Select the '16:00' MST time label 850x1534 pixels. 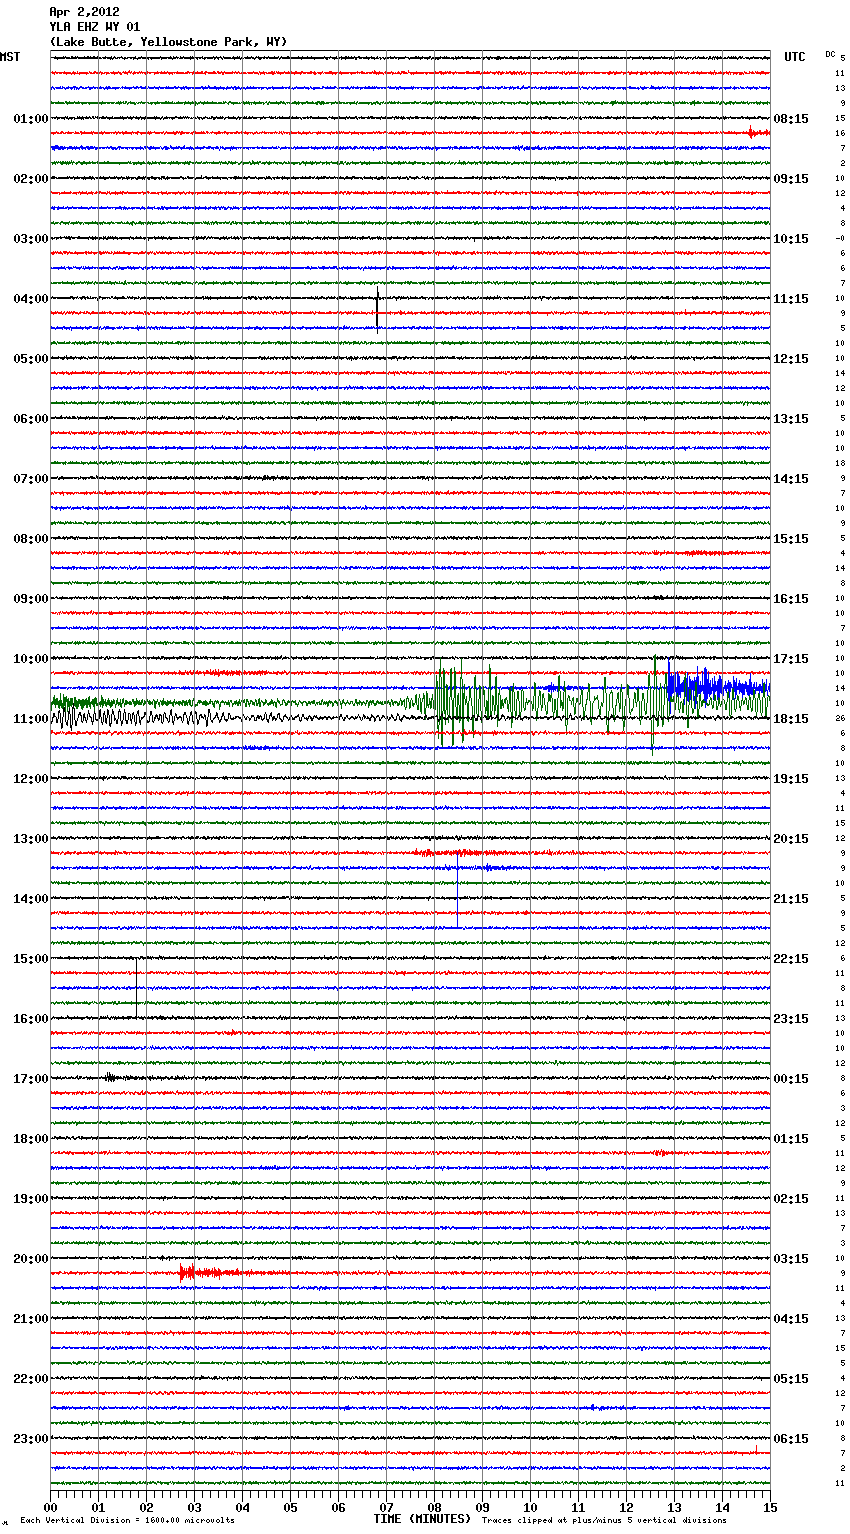[x=31, y=1019]
